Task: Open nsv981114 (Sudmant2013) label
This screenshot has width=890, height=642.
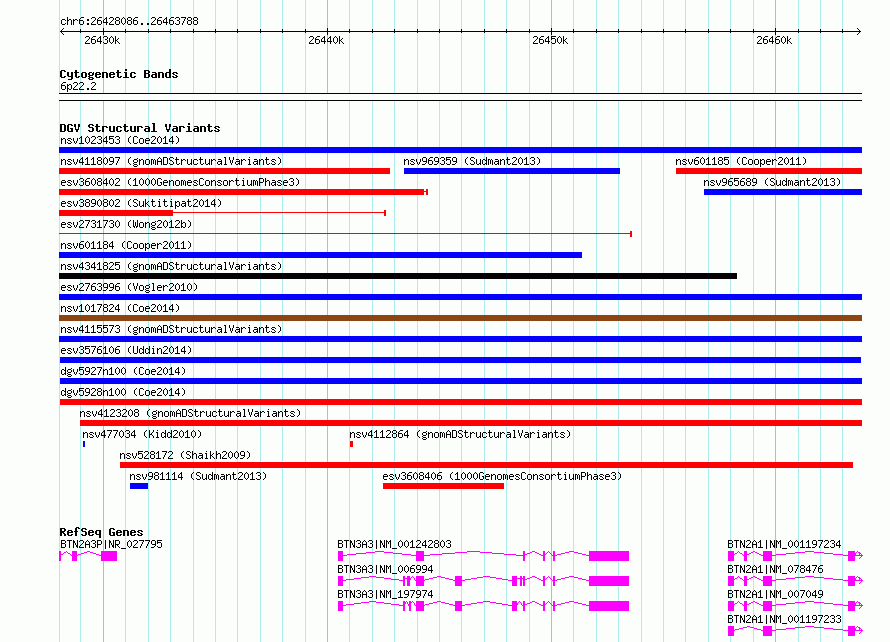Action: (198, 476)
